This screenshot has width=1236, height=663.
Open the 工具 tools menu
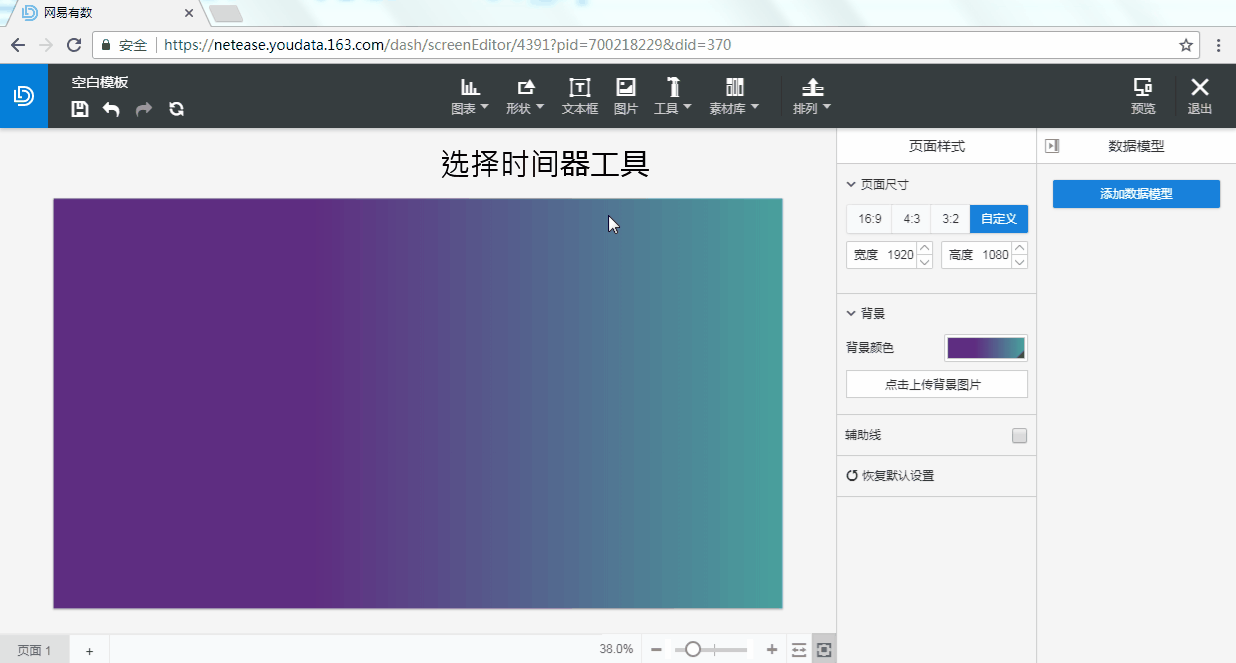(673, 97)
